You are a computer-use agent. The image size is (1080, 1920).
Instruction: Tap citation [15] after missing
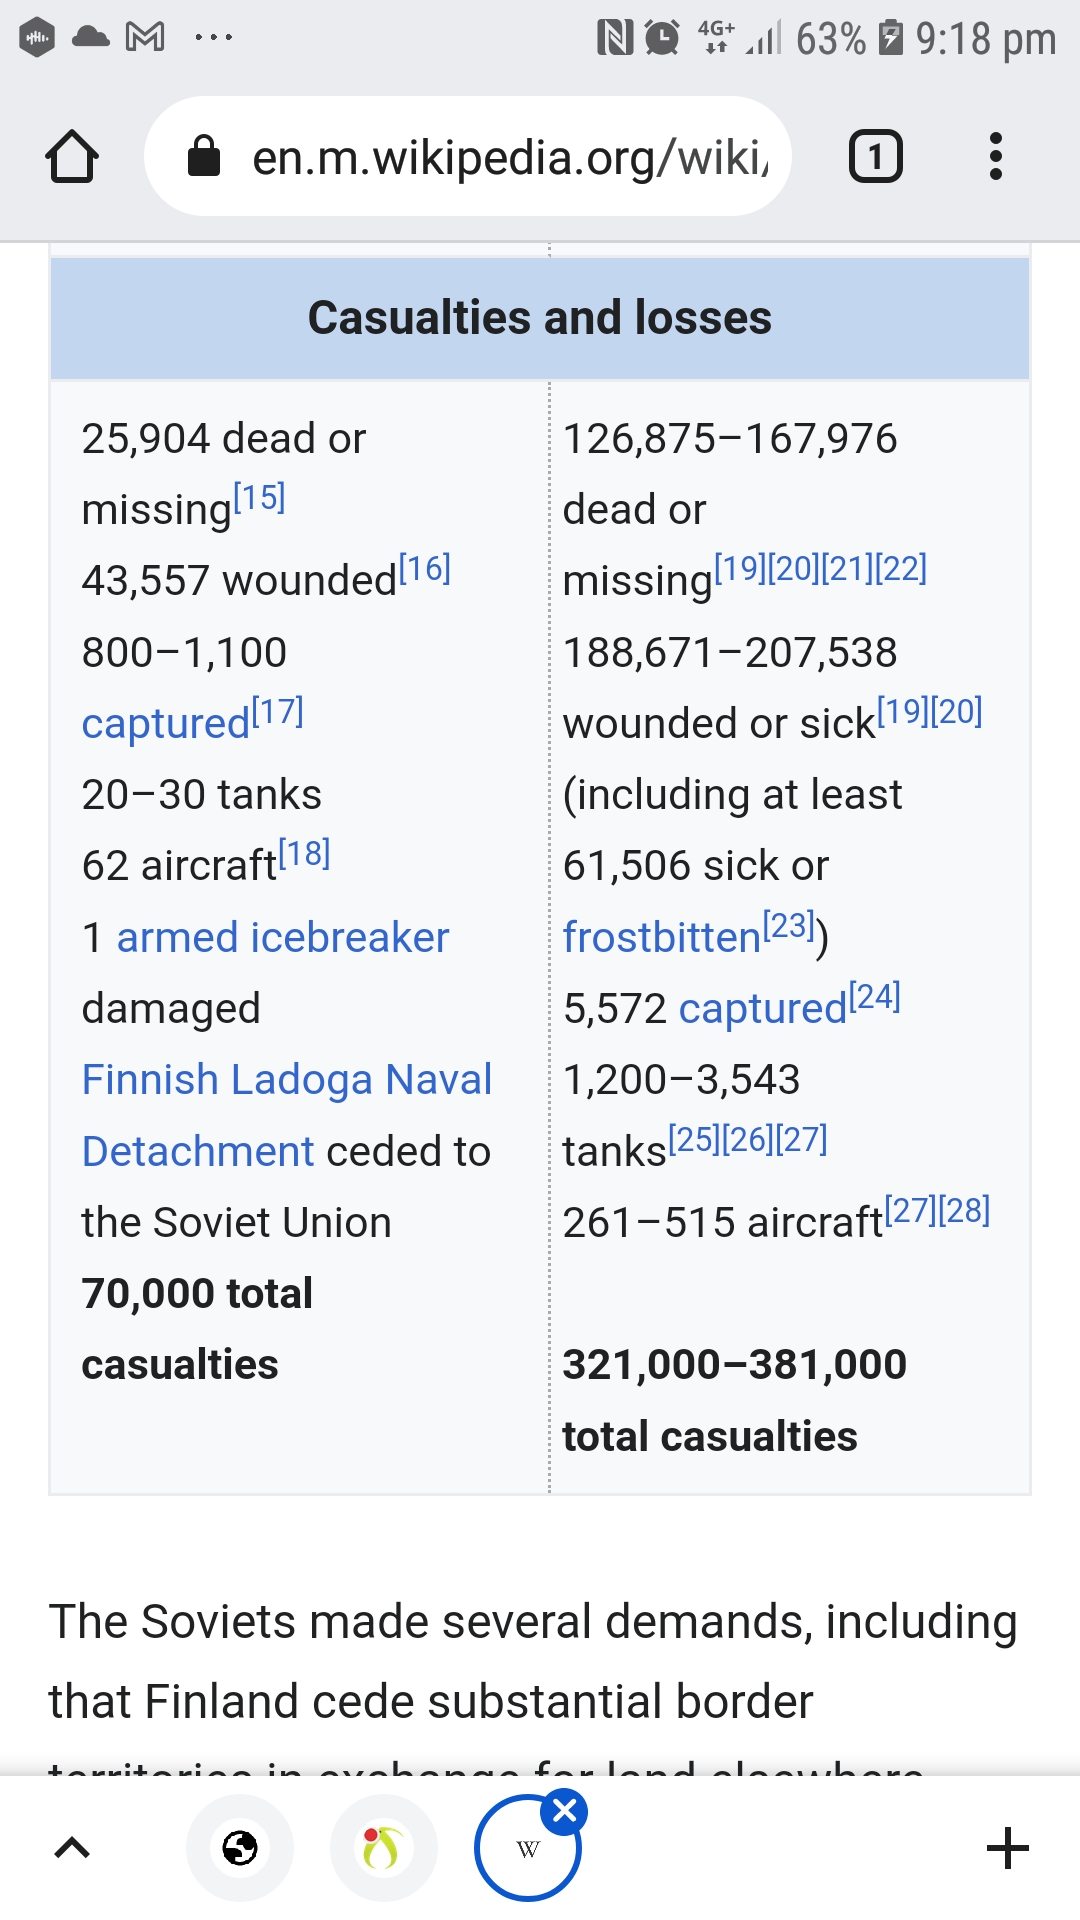coord(260,497)
